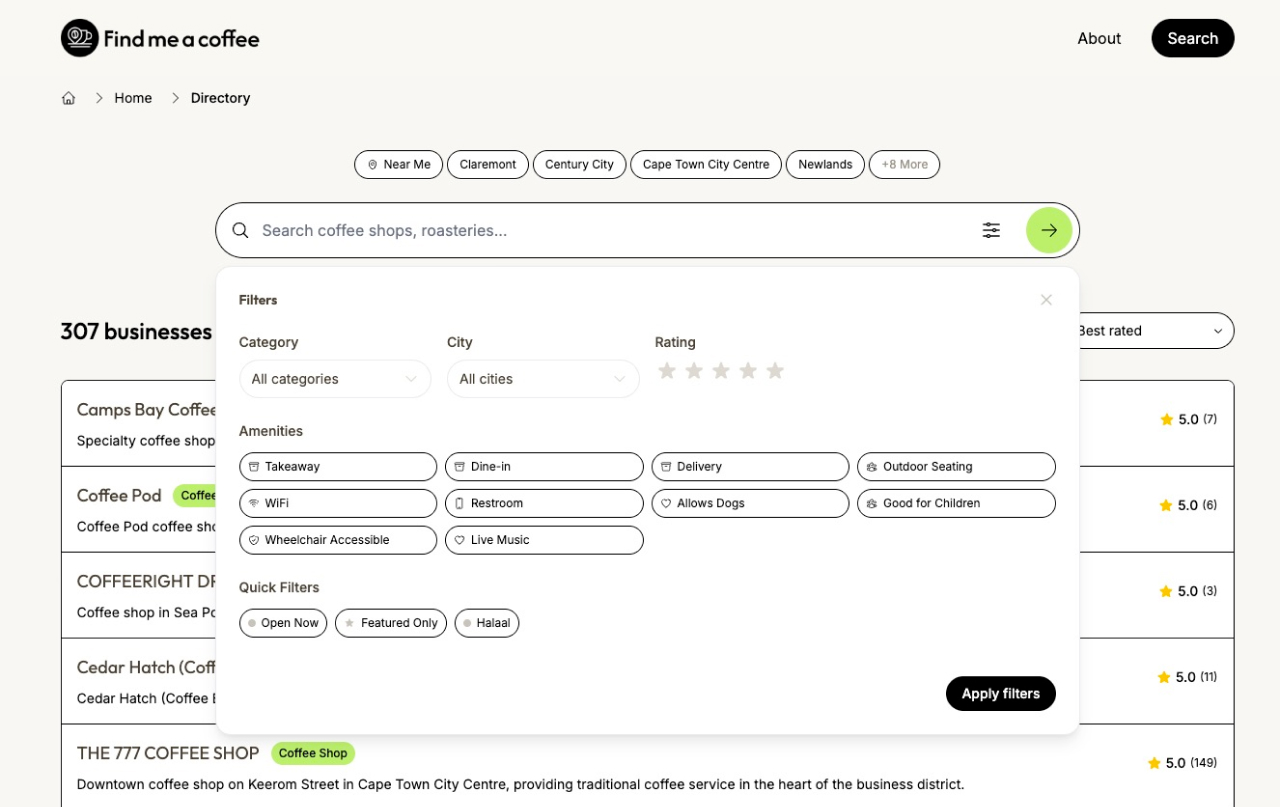Toggle the Open Now quick filter

coord(283,623)
